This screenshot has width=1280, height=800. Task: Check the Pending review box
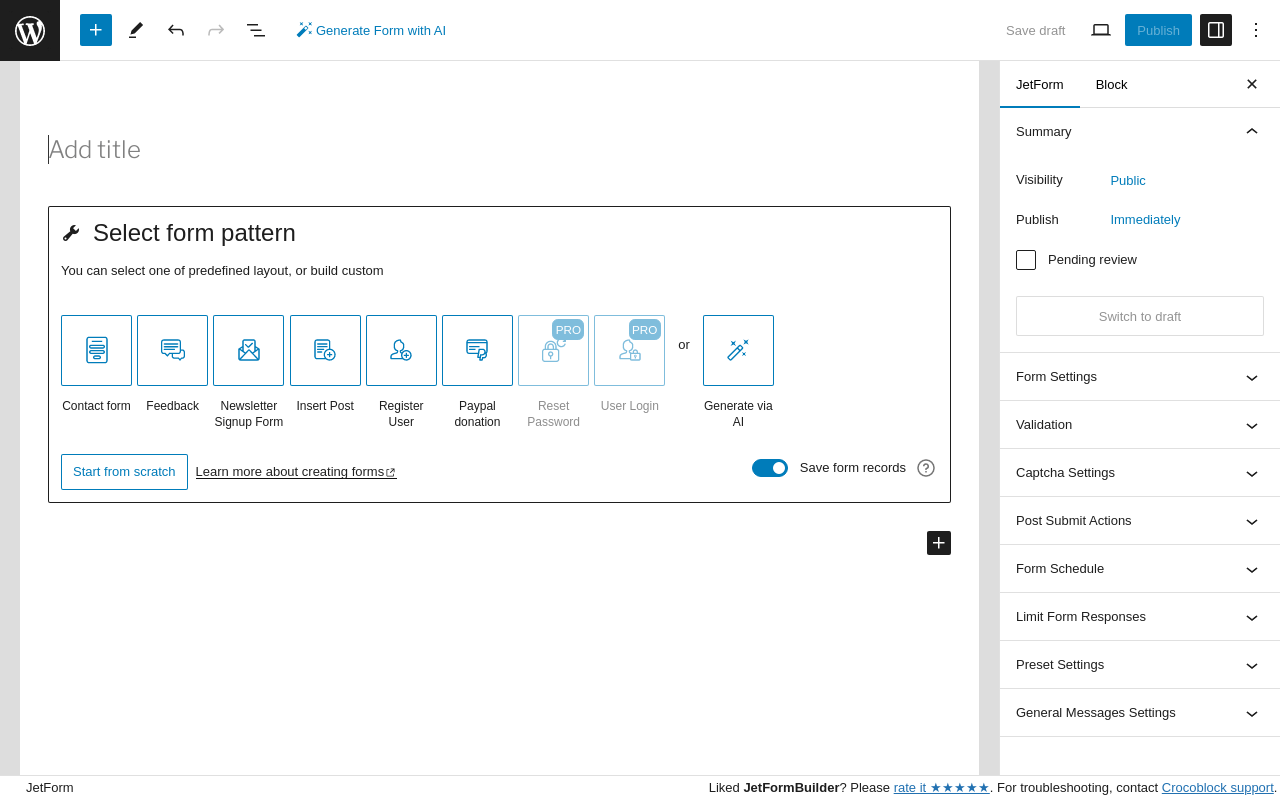coord(1026,260)
